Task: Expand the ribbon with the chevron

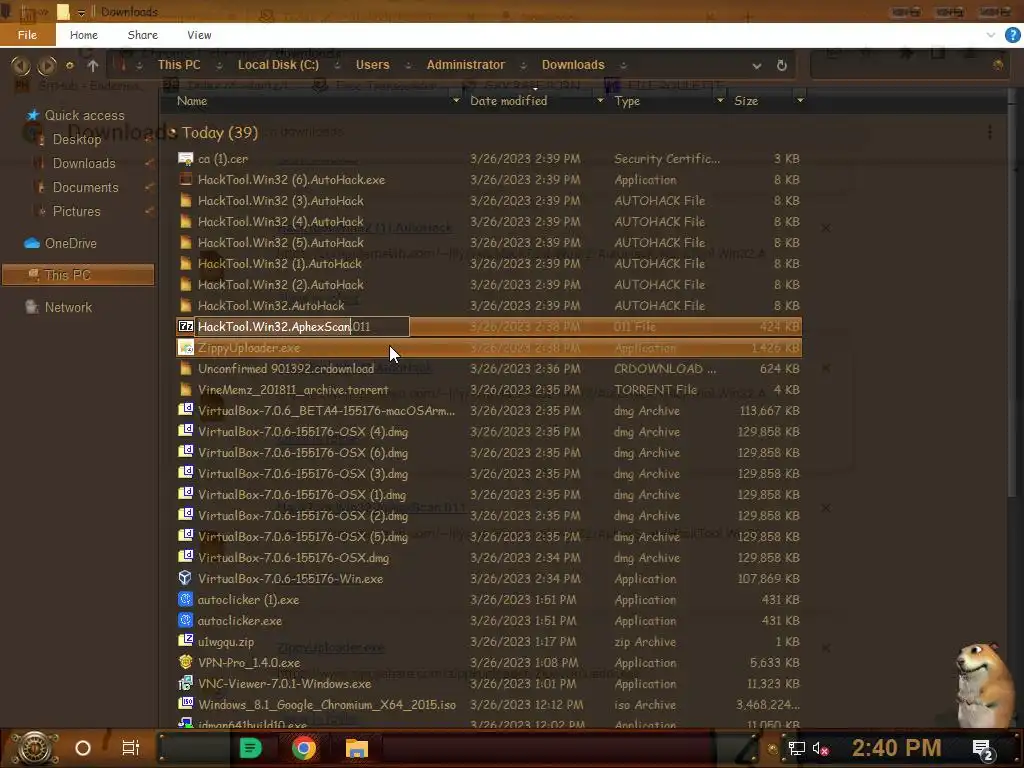Action: [x=991, y=35]
